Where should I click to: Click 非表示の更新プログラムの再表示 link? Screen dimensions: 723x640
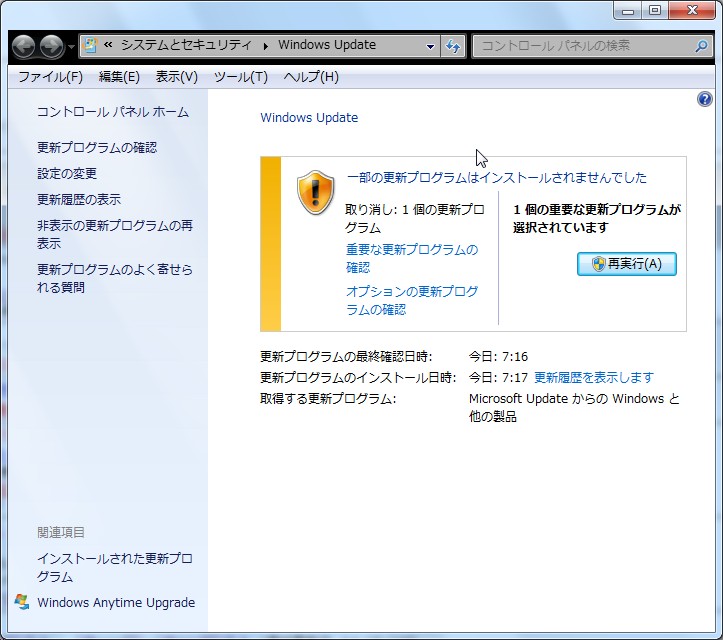[x=115, y=234]
